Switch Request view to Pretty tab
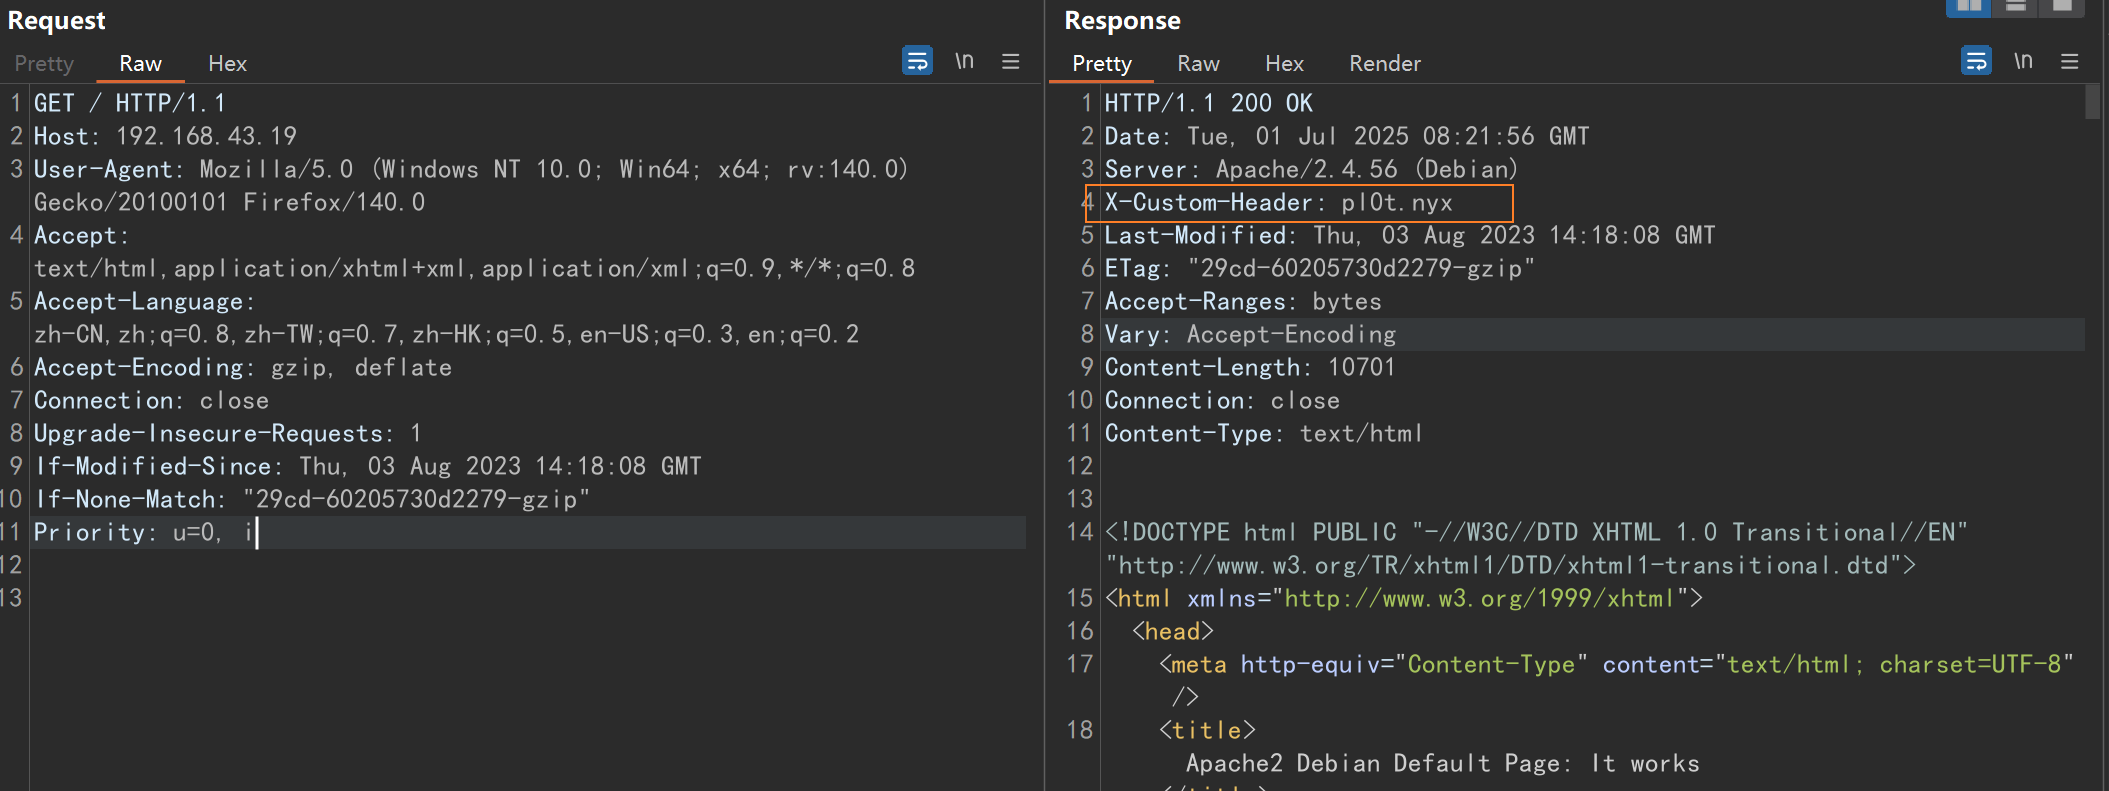The image size is (2109, 791). [x=44, y=64]
